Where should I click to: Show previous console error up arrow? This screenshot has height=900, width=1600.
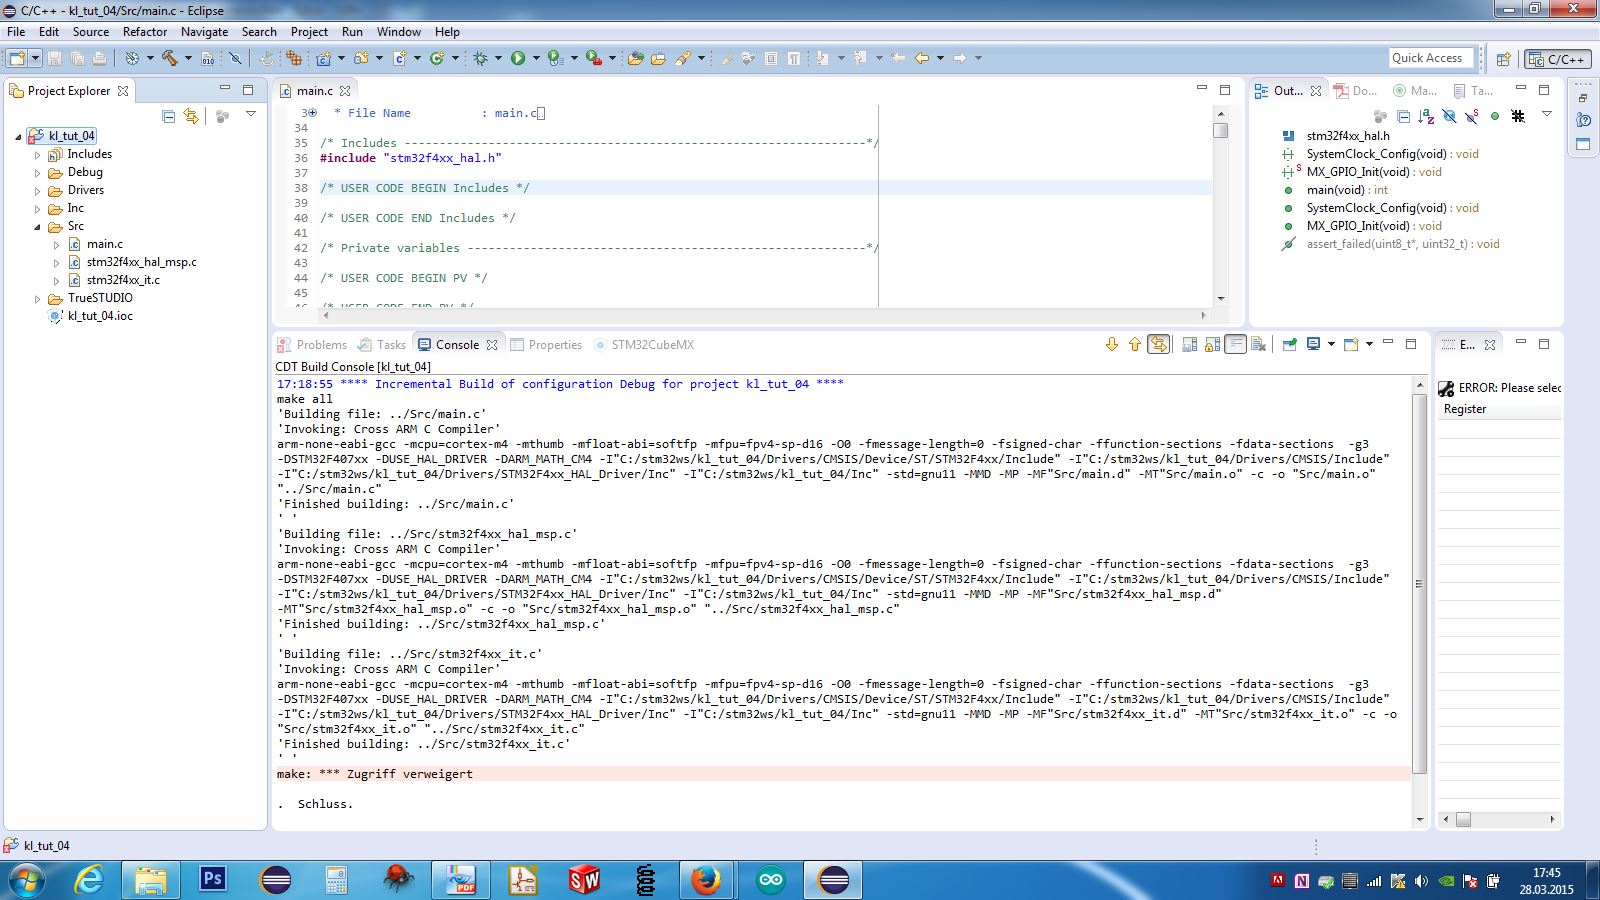[x=1135, y=344]
